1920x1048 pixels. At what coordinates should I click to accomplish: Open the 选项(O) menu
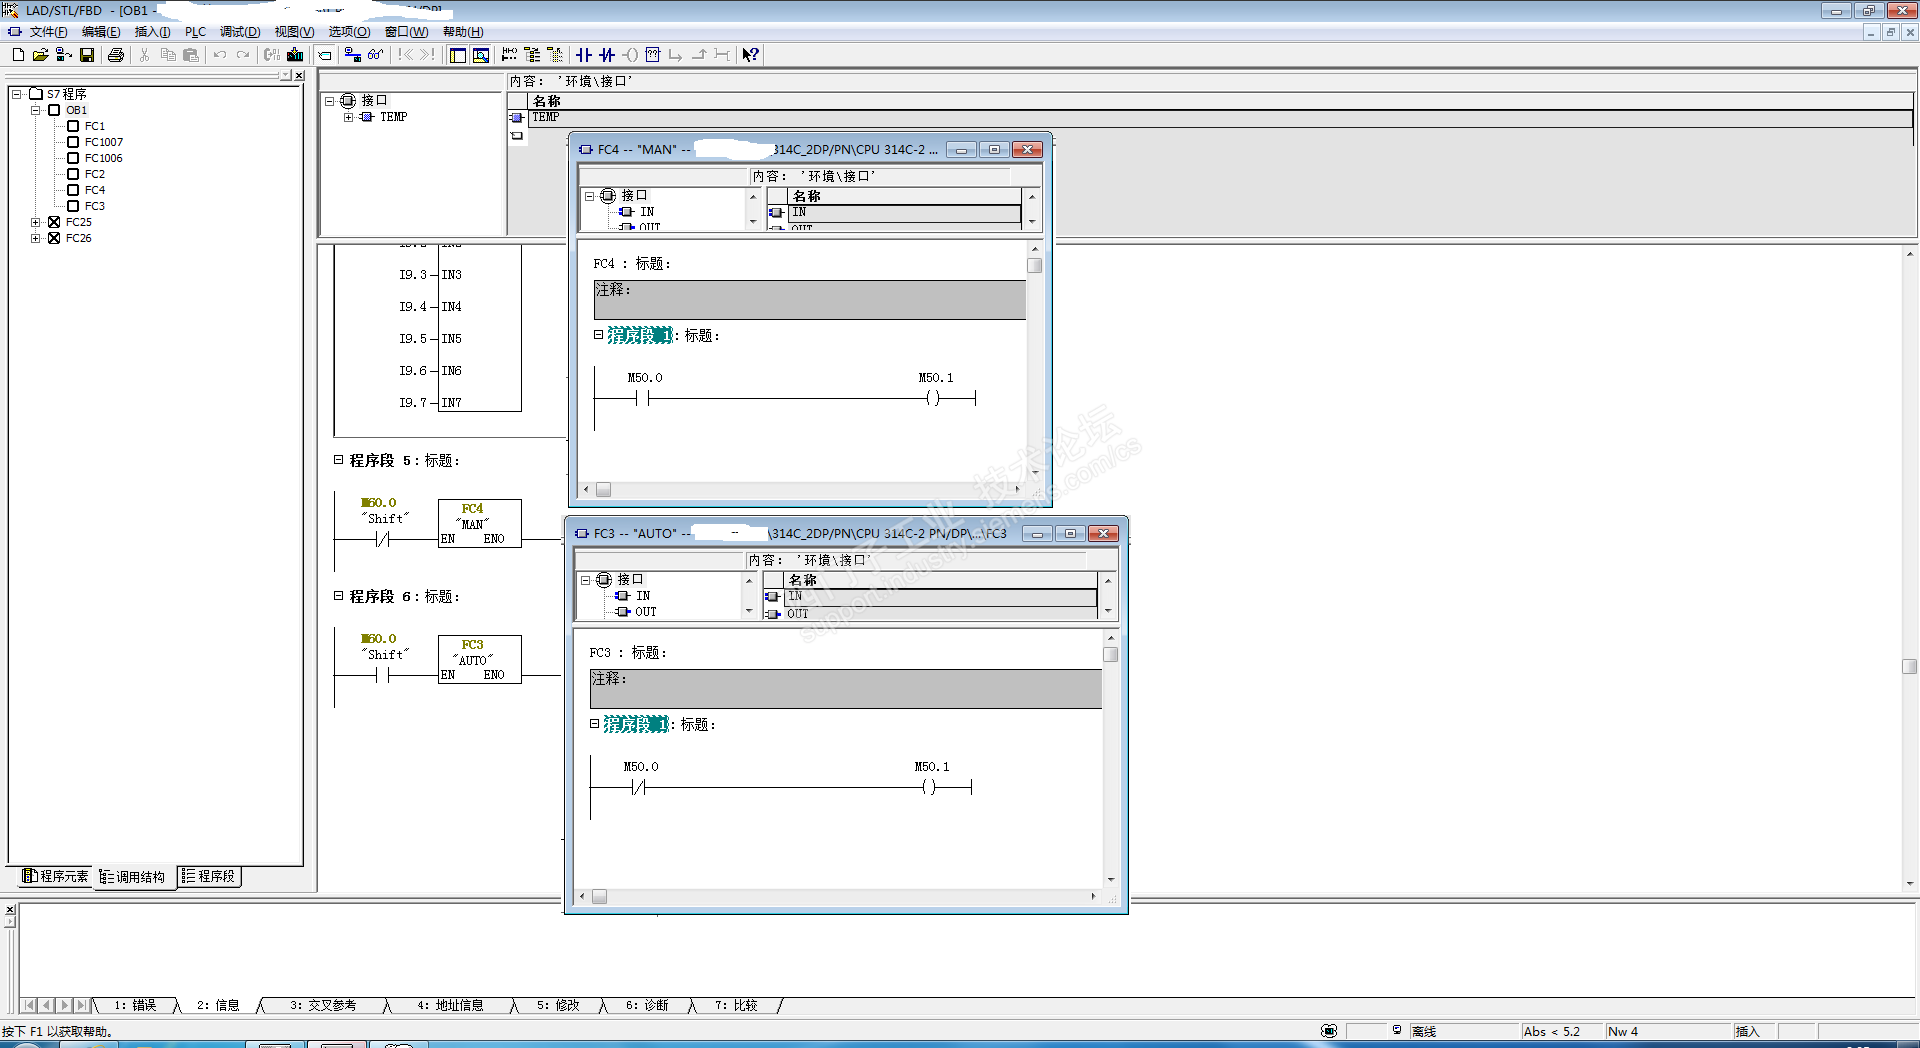click(x=349, y=32)
